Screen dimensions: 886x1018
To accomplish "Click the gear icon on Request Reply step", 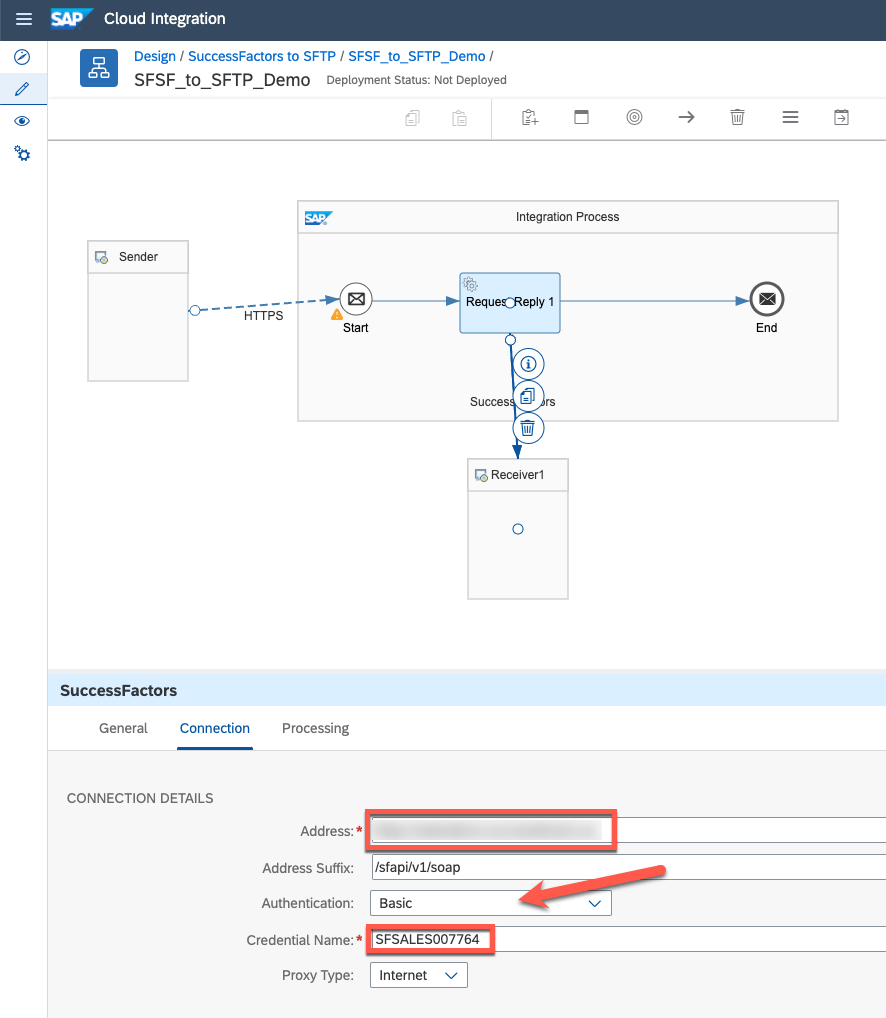I will (471, 284).
